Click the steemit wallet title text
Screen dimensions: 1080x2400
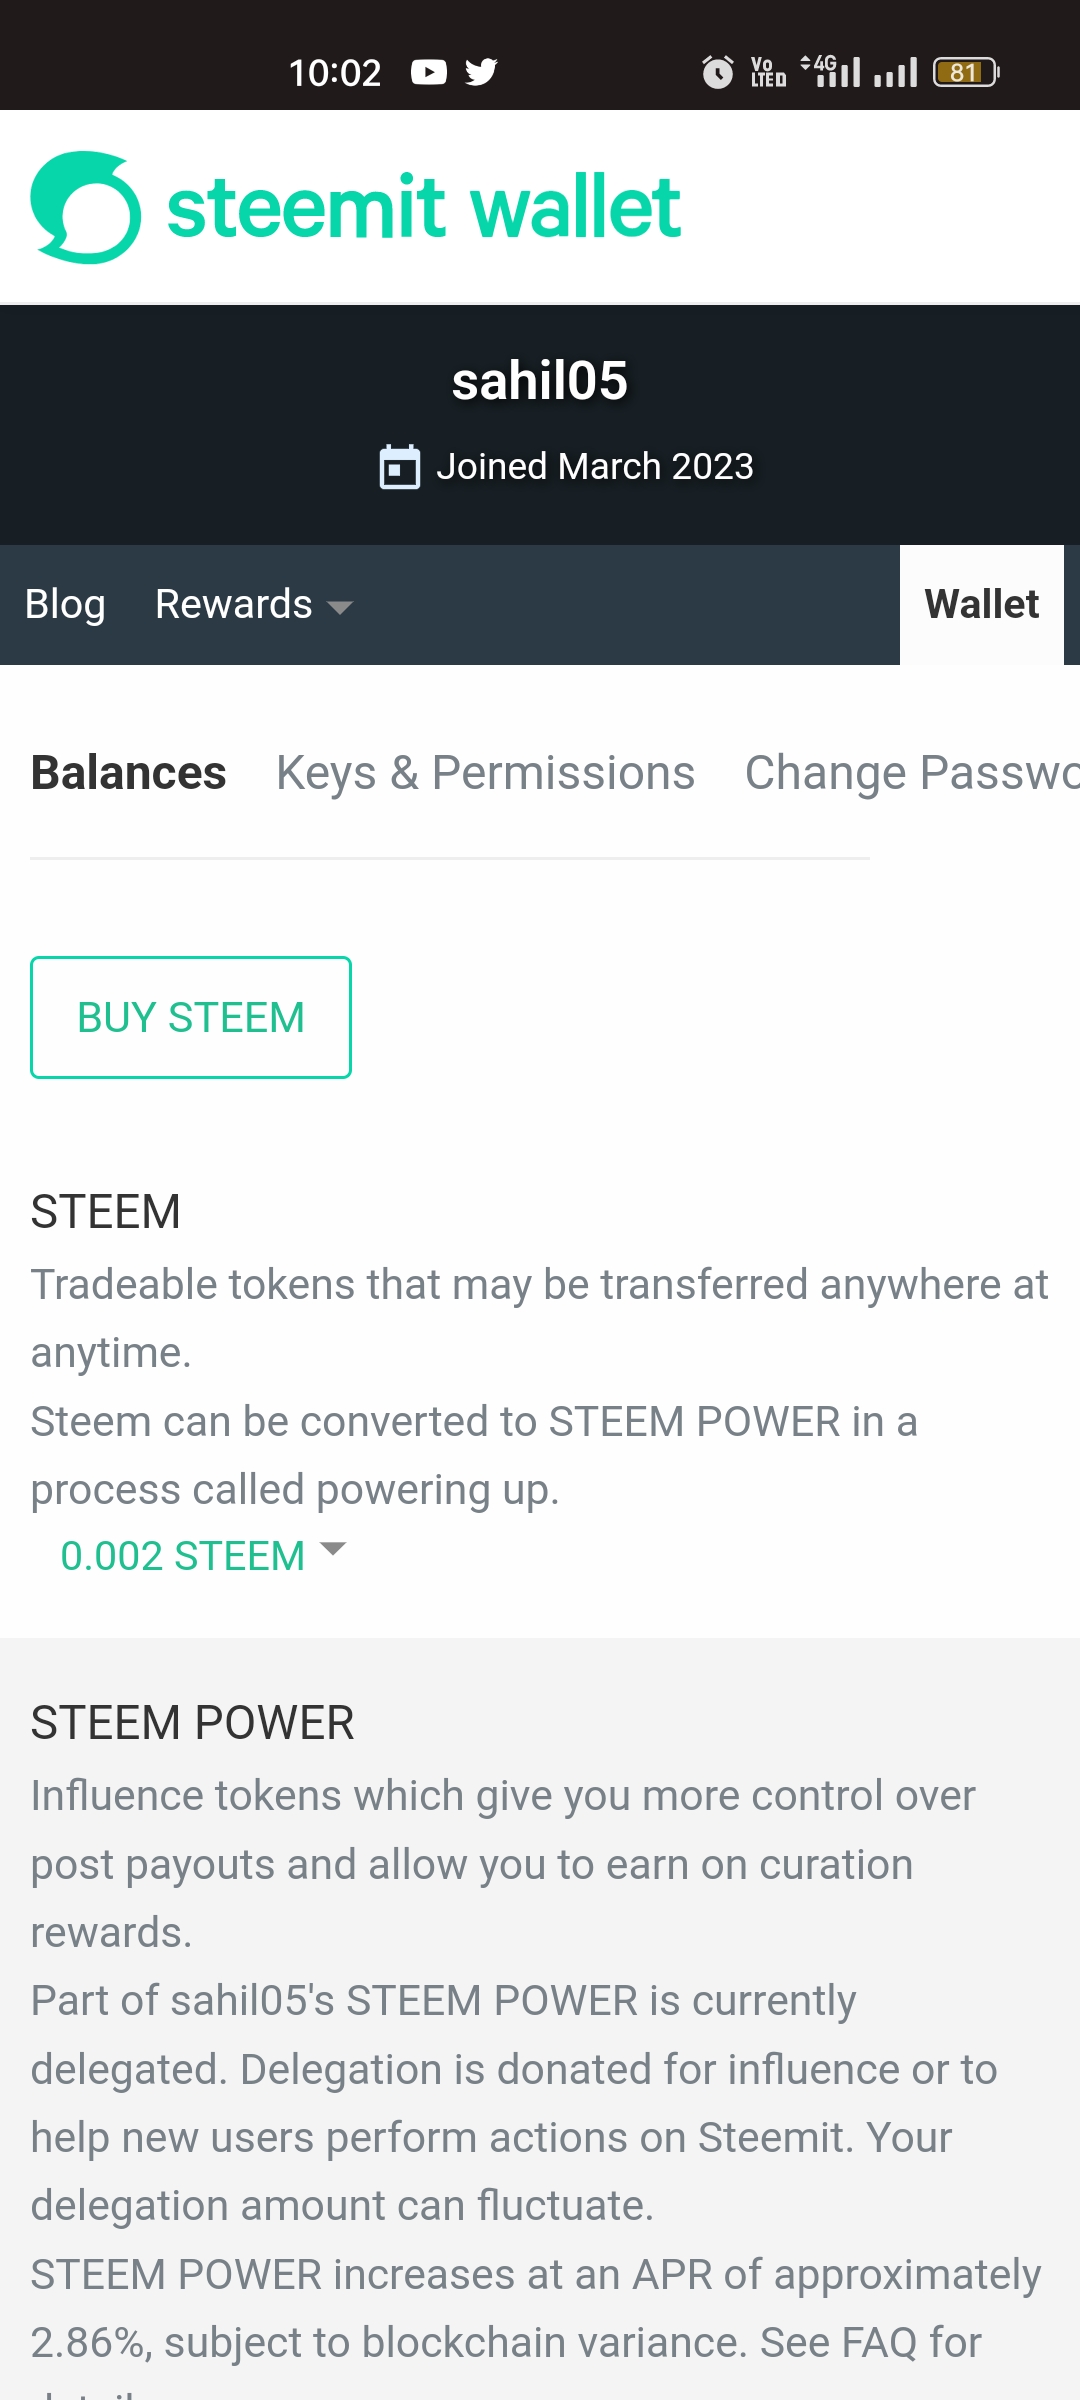[424, 207]
